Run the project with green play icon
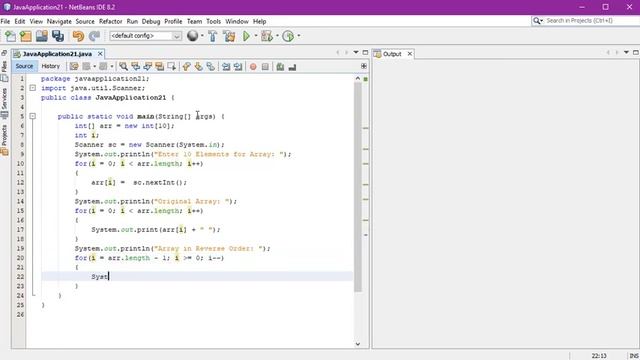The image size is (640, 360). tap(247, 36)
